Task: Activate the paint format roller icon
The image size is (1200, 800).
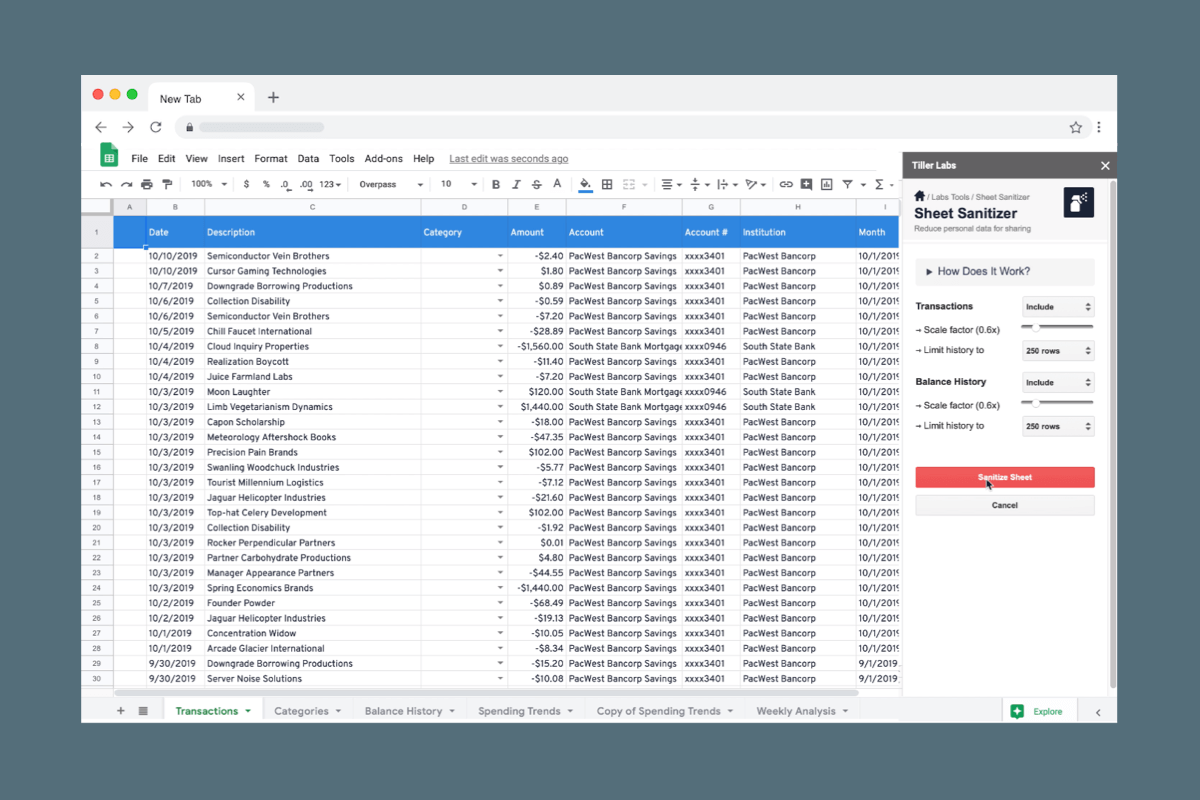Action: pos(167,184)
